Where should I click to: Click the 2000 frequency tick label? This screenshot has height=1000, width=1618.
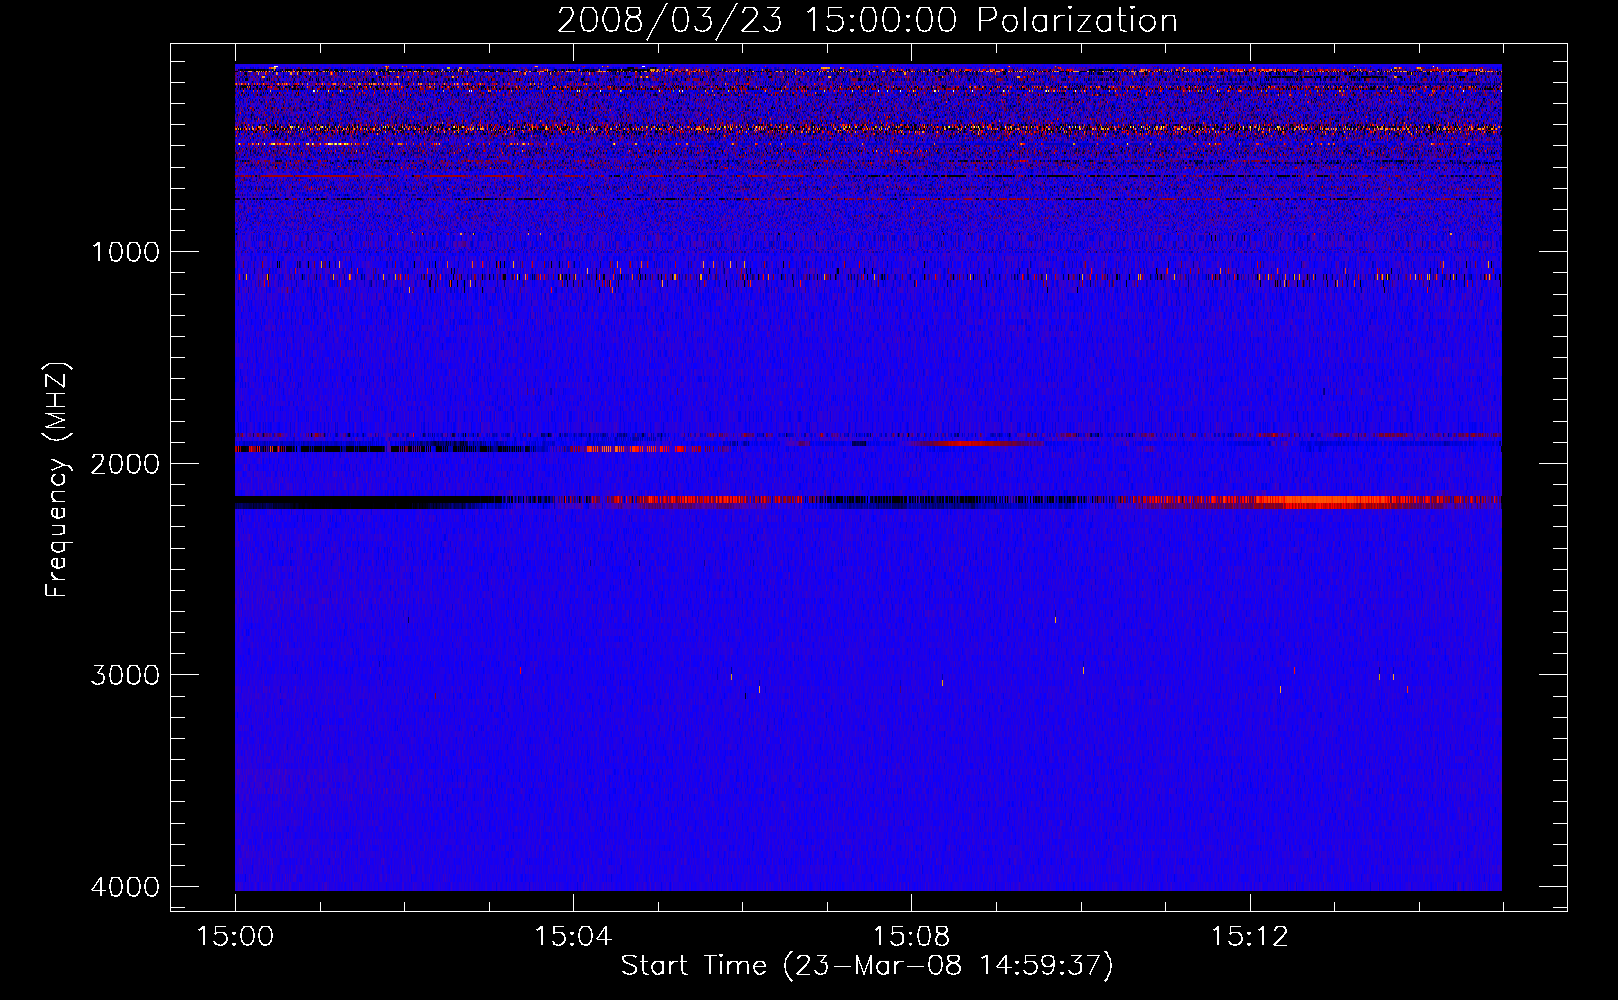[125, 463]
